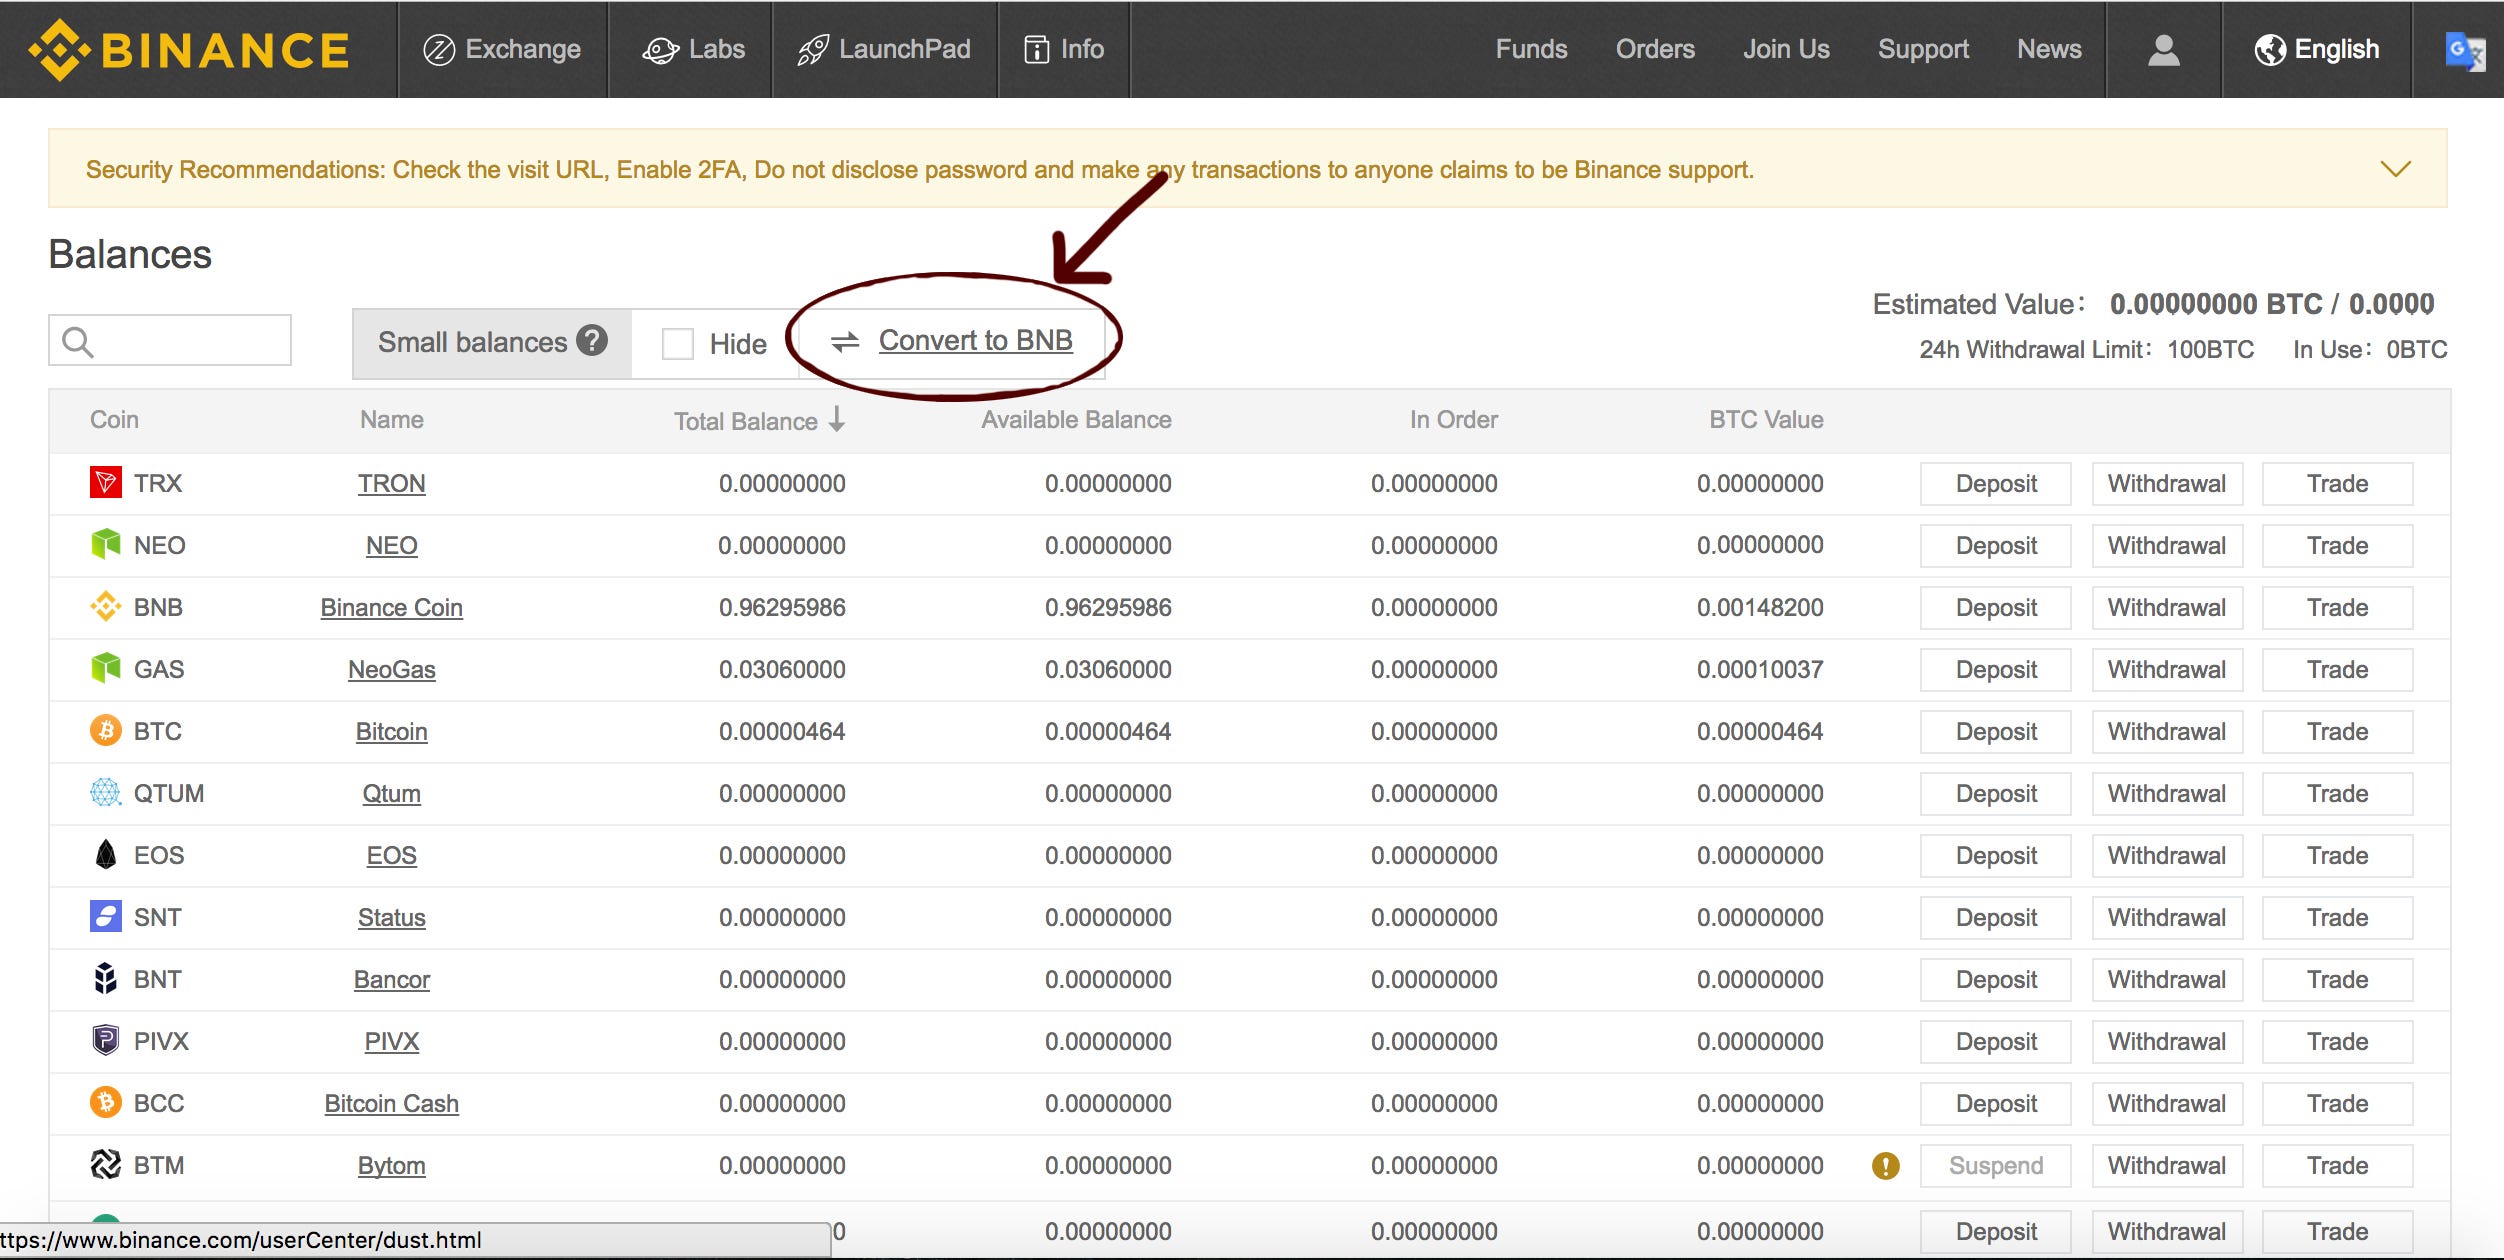The width and height of the screenshot is (2504, 1260).
Task: Click the Convert to BNB link
Action: [x=975, y=340]
